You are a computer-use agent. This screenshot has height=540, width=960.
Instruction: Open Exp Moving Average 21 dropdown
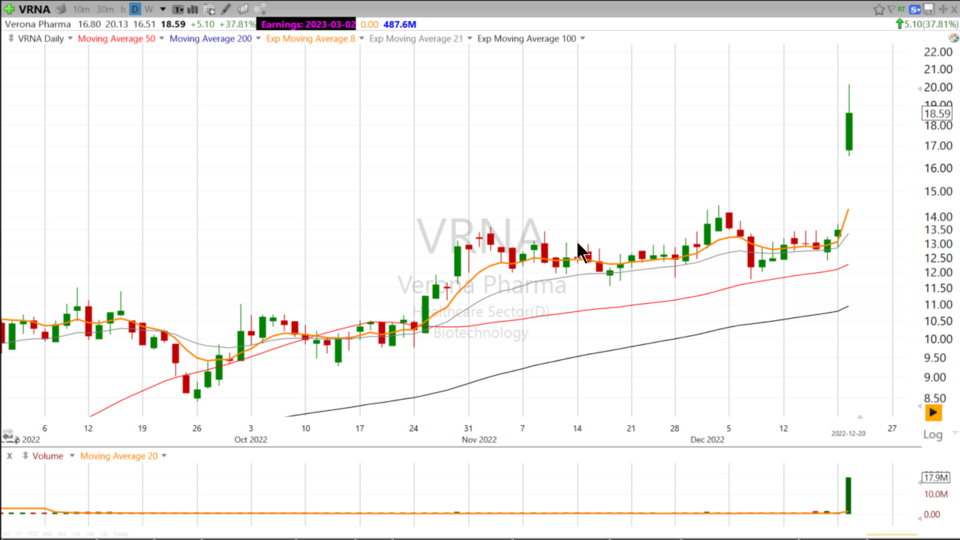(x=470, y=39)
